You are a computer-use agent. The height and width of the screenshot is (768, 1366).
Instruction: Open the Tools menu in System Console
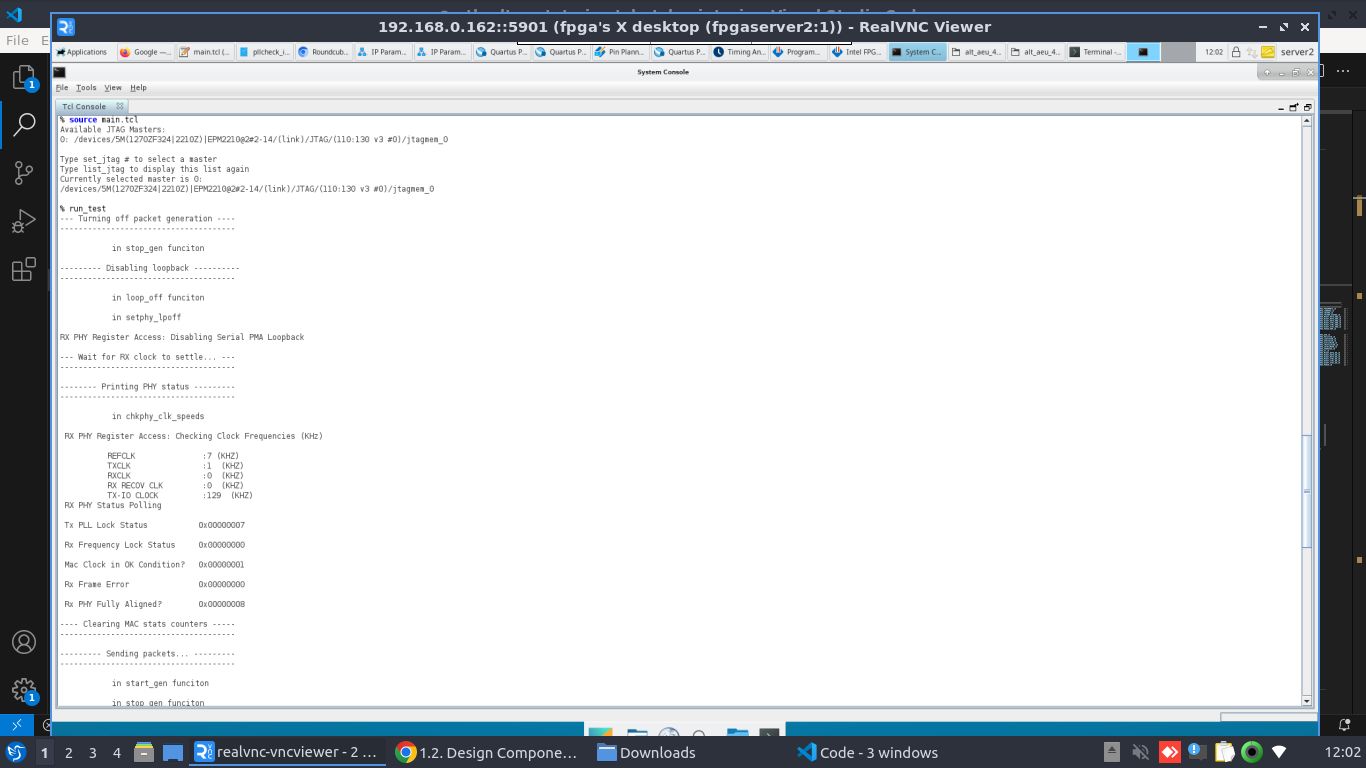[x=86, y=88]
